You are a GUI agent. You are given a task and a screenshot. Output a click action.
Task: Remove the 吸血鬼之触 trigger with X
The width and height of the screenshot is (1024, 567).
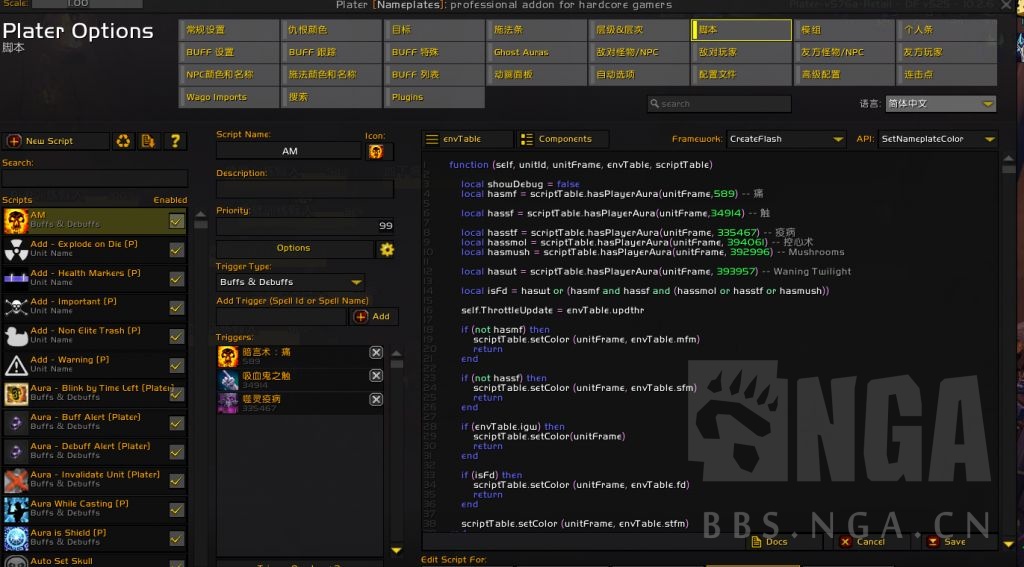(x=376, y=376)
